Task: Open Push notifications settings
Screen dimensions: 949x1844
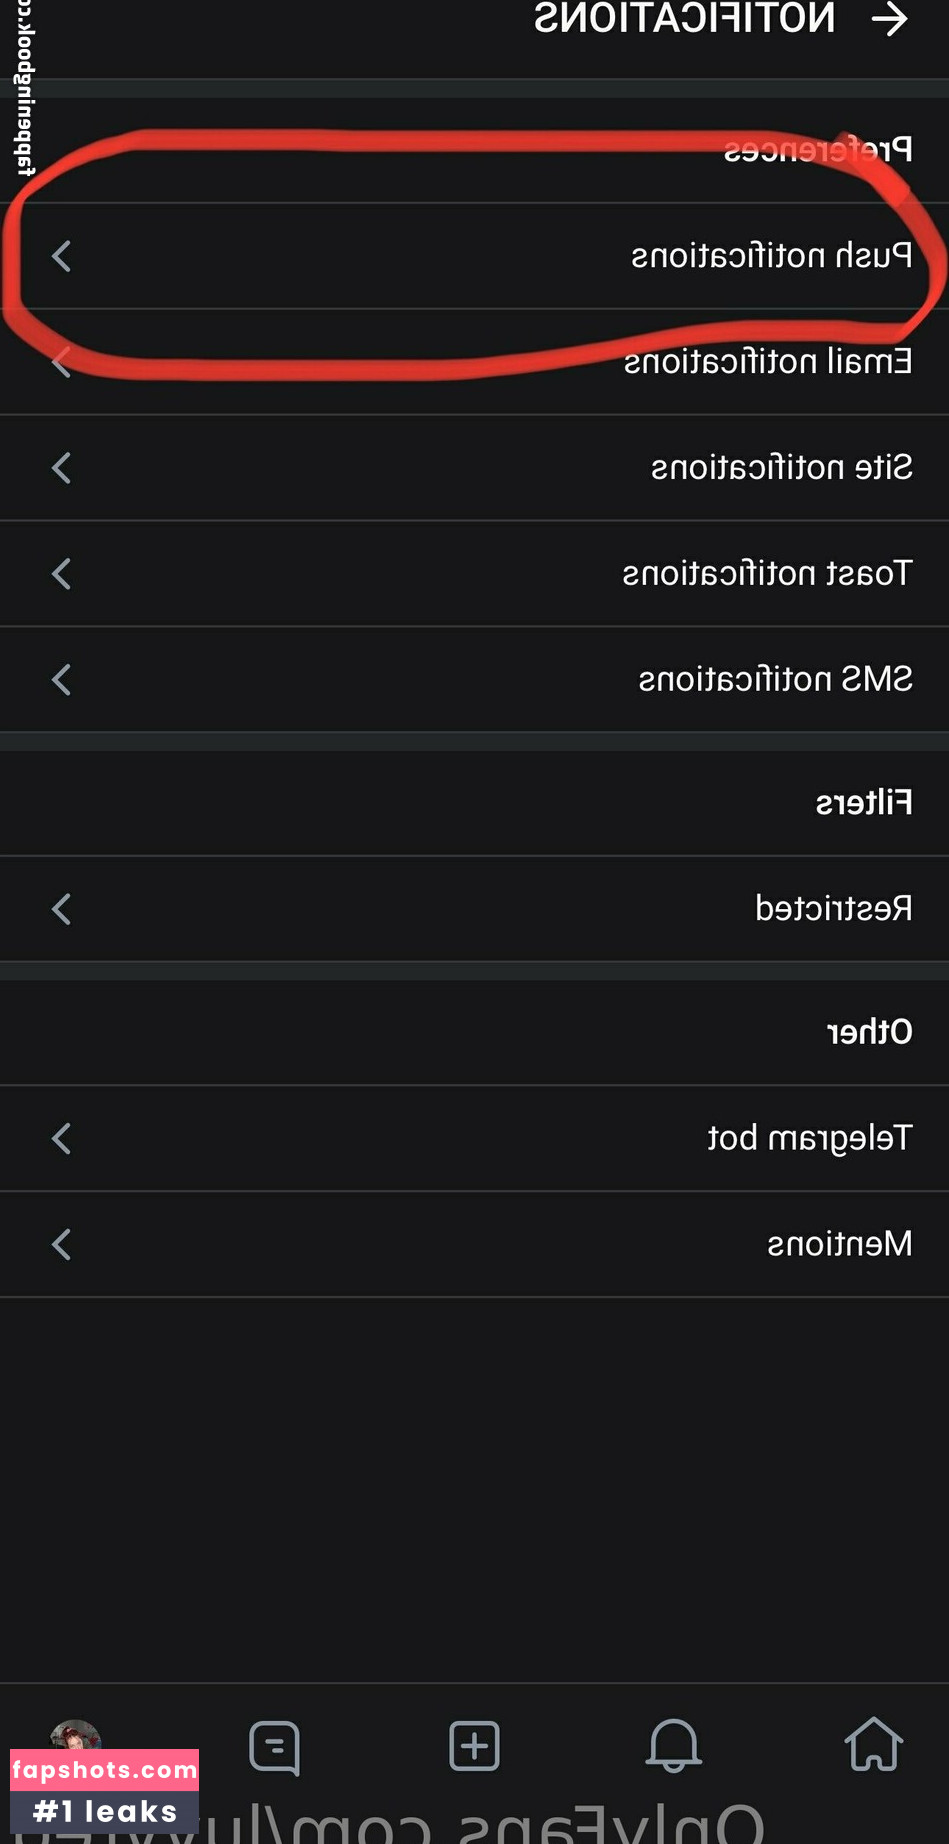Action: pyautogui.click(x=771, y=256)
